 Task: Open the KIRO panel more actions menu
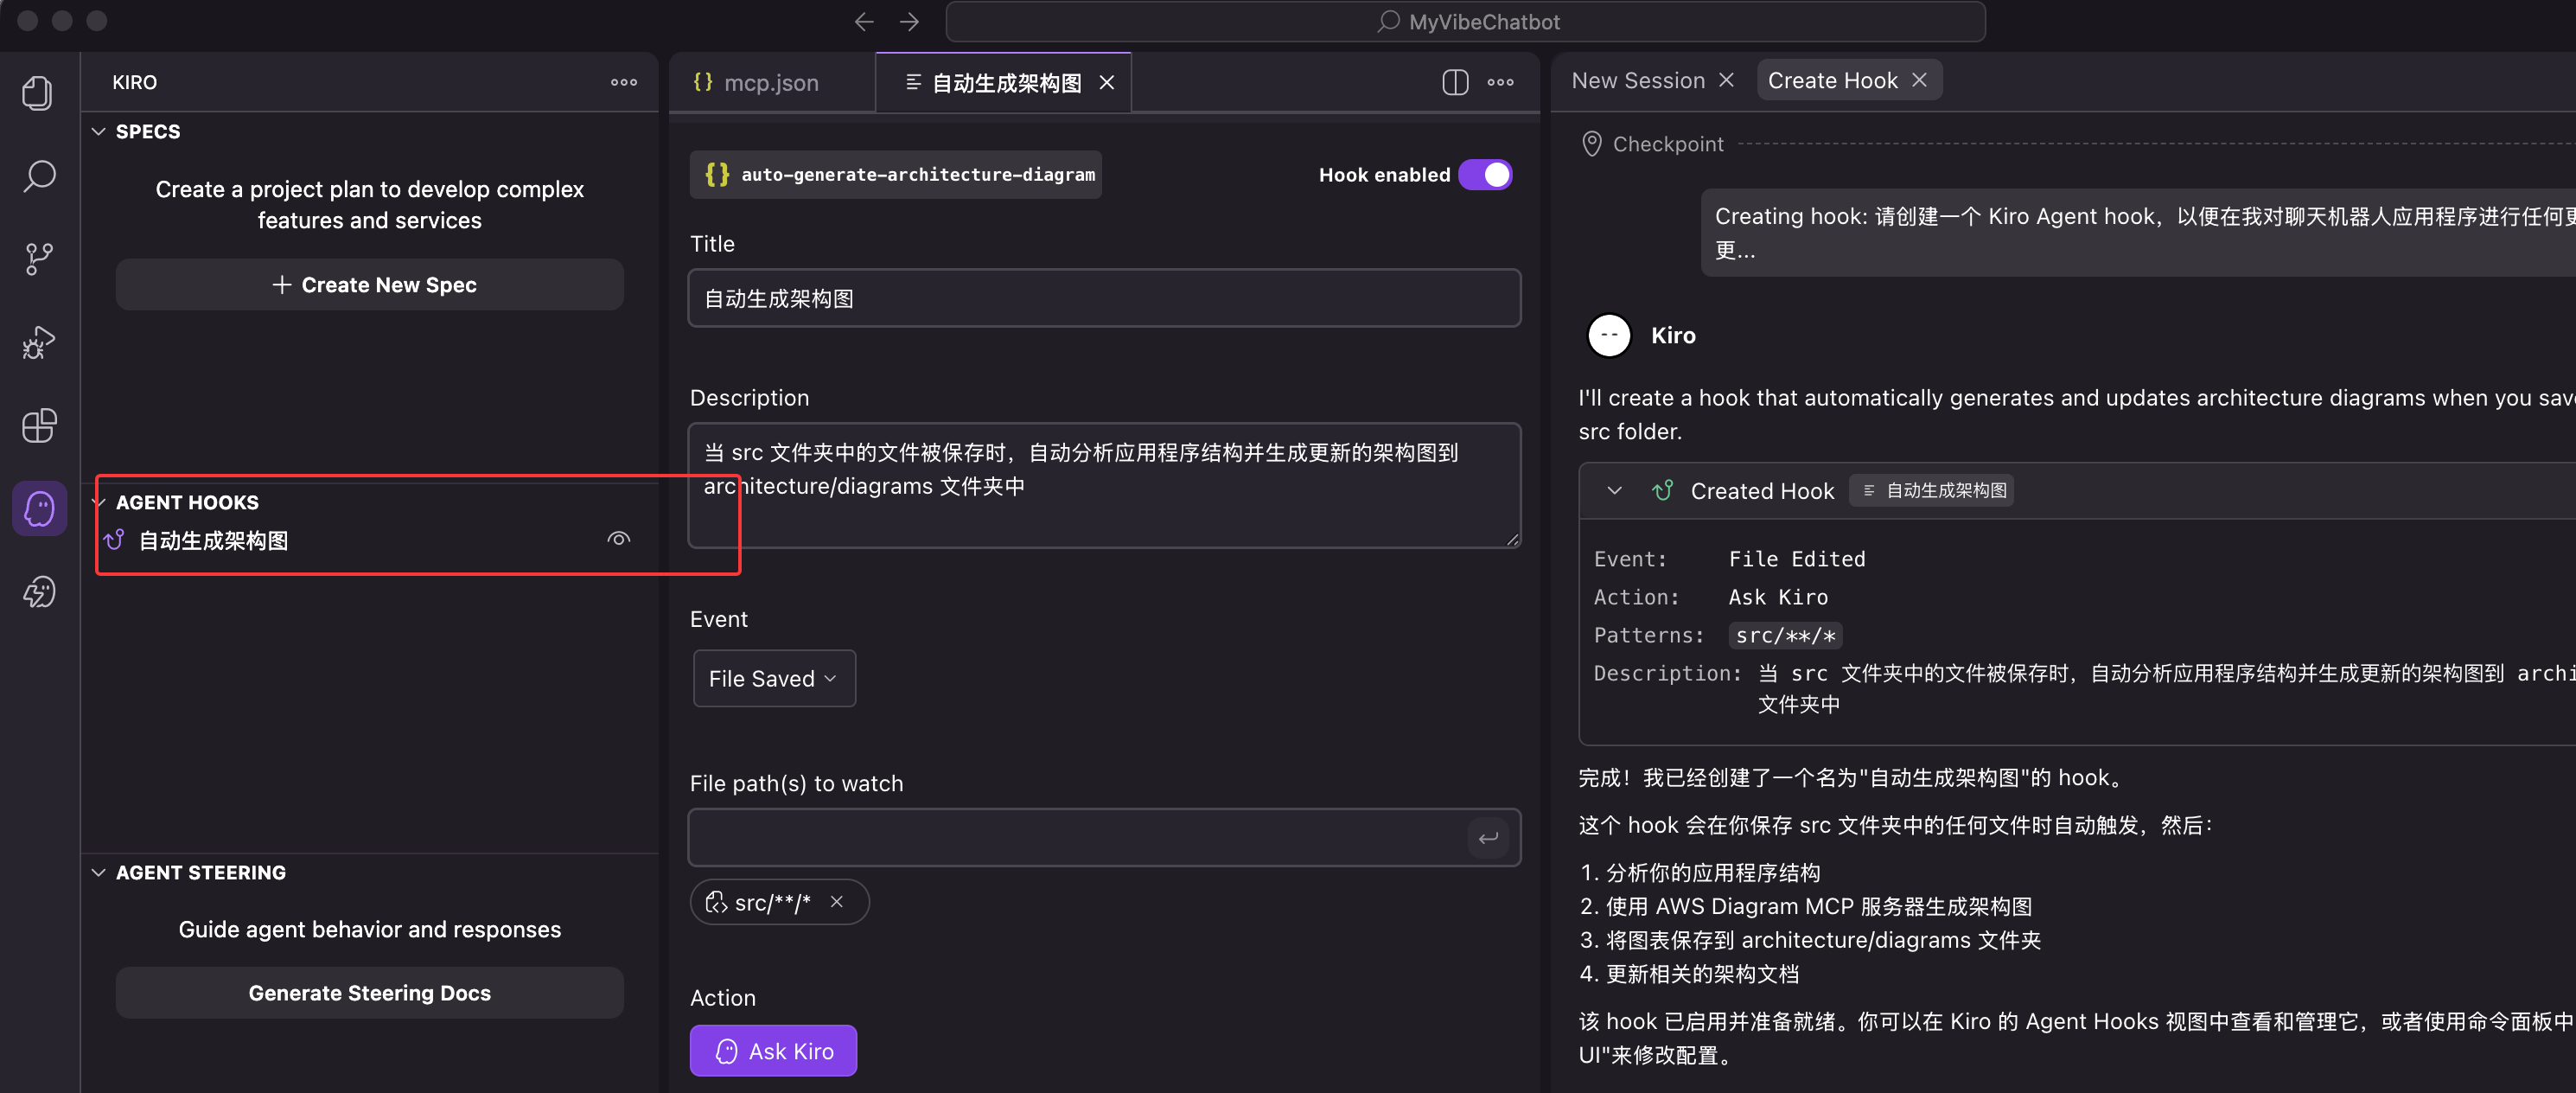tap(624, 82)
